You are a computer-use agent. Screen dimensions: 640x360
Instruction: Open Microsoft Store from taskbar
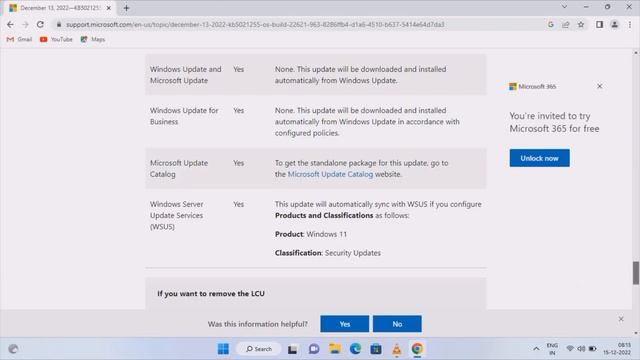pos(376,349)
